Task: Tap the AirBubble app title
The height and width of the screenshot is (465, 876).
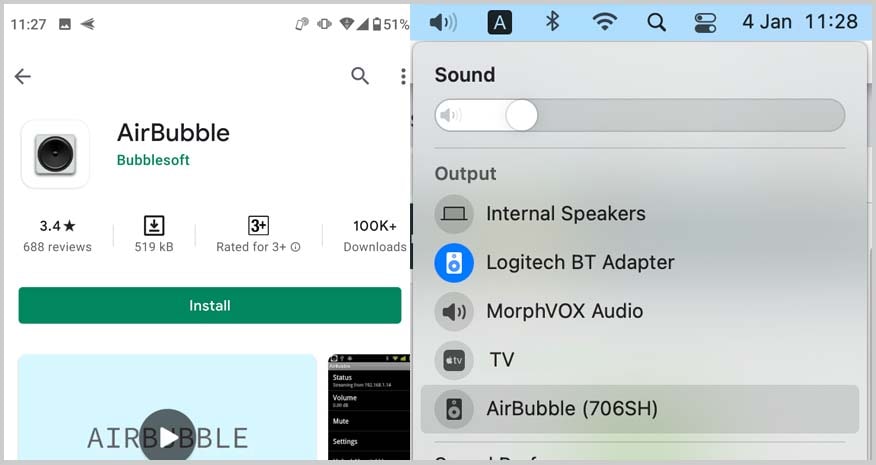Action: coord(173,133)
